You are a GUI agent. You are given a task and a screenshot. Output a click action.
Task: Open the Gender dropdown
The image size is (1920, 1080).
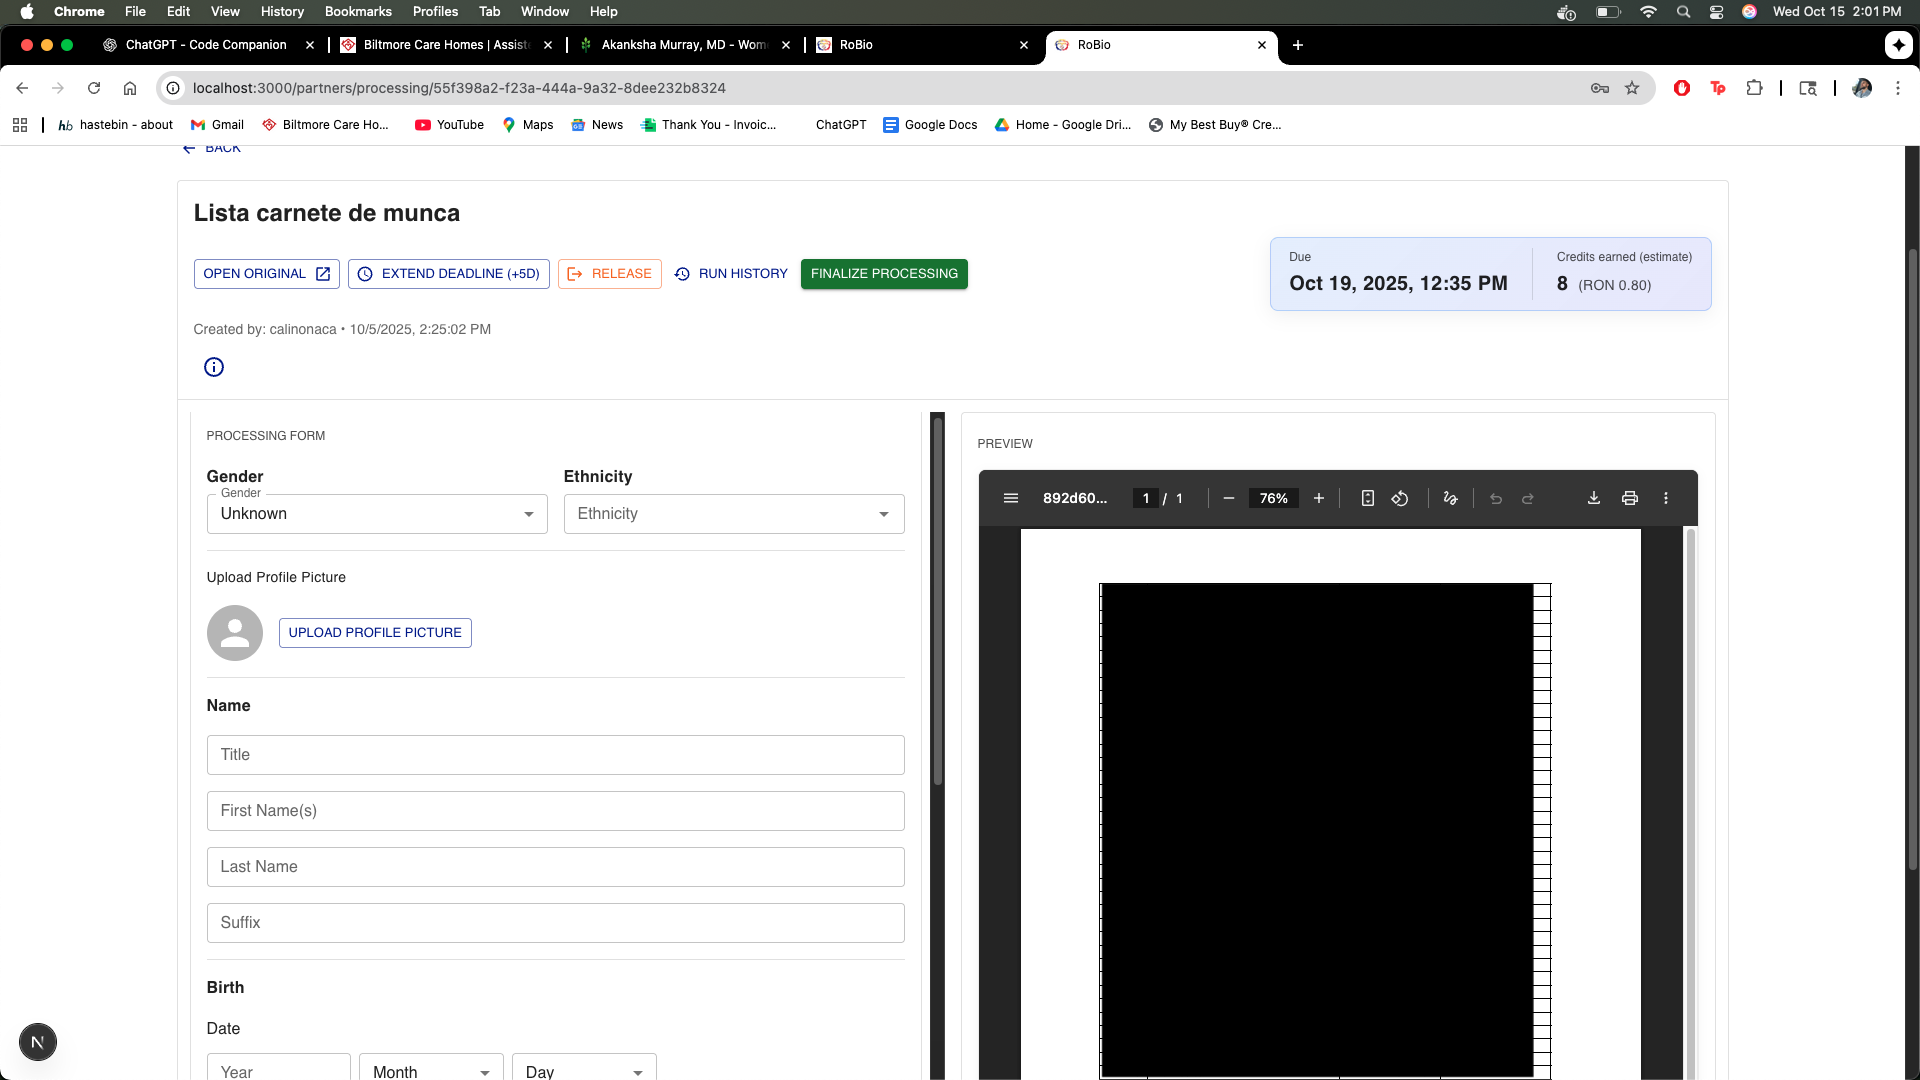[377, 514]
